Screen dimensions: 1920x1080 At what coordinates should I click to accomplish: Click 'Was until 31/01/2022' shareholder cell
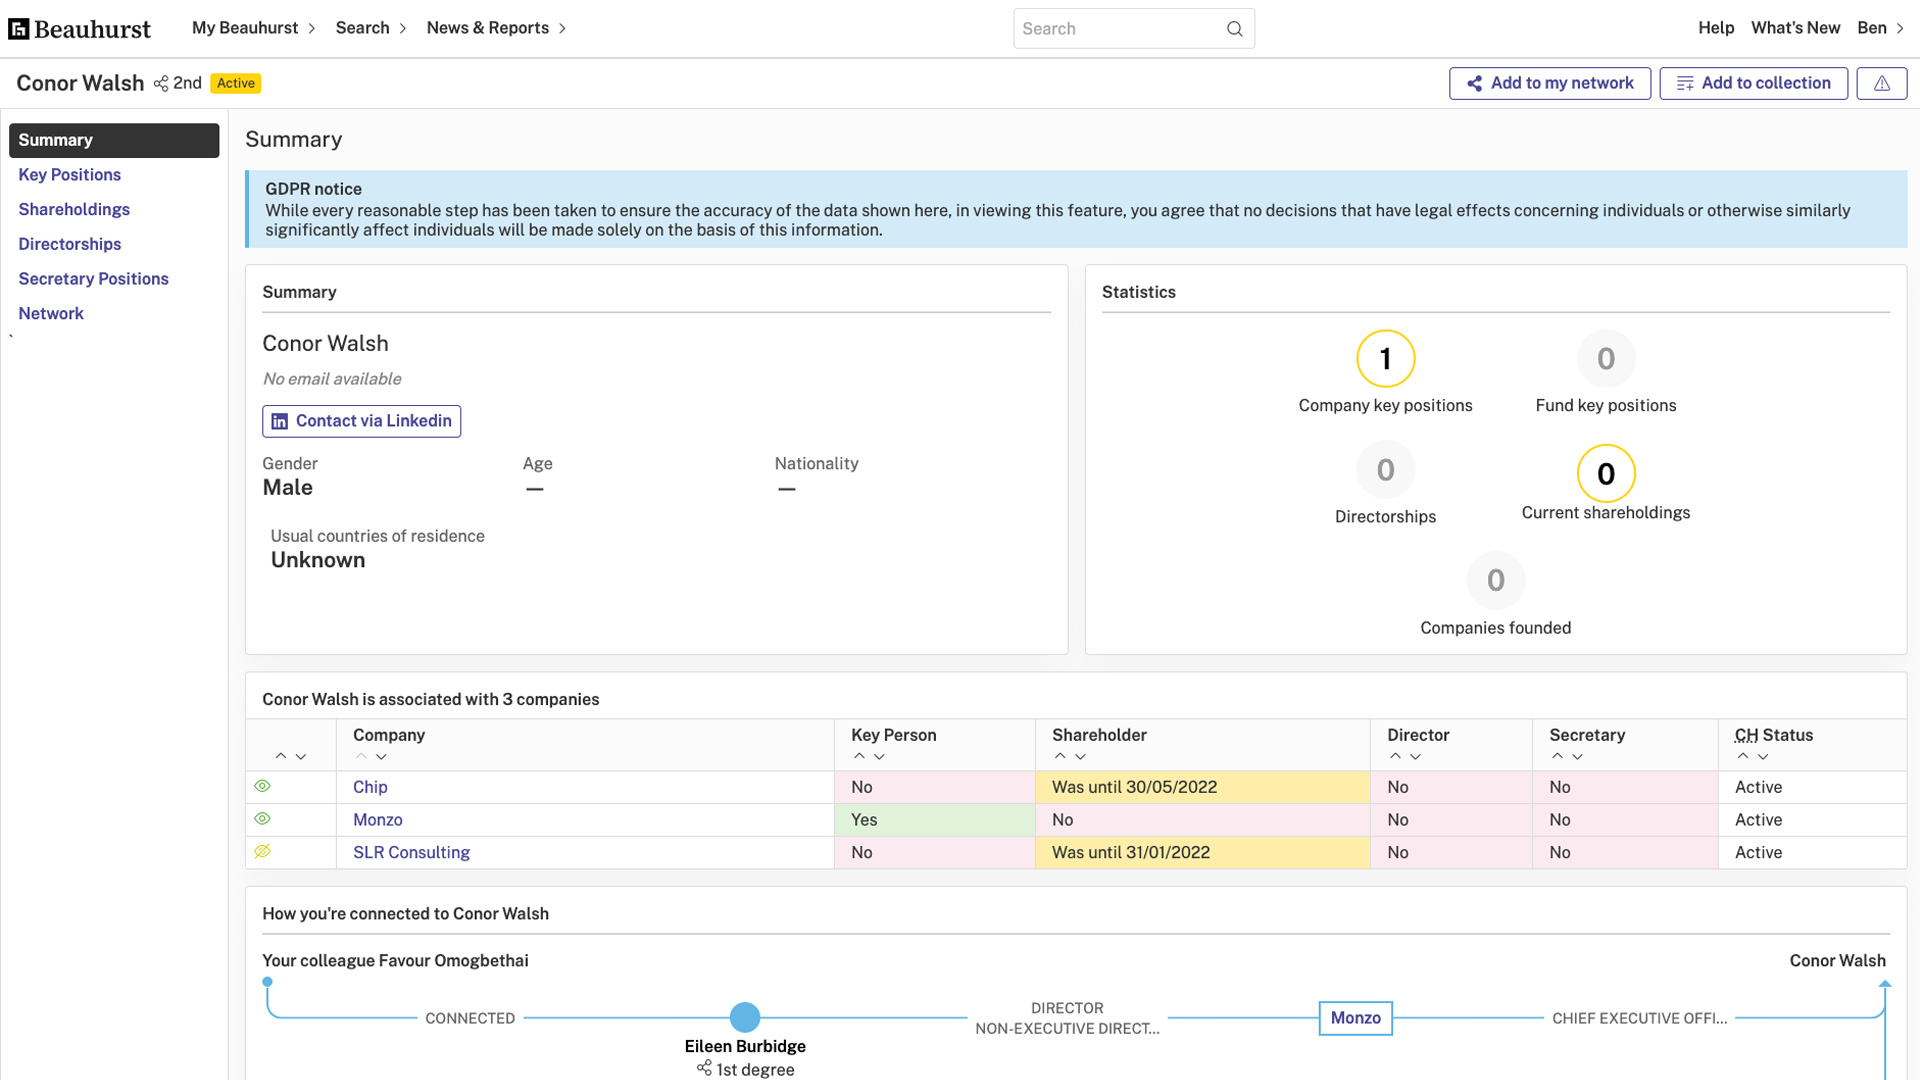pos(1202,852)
